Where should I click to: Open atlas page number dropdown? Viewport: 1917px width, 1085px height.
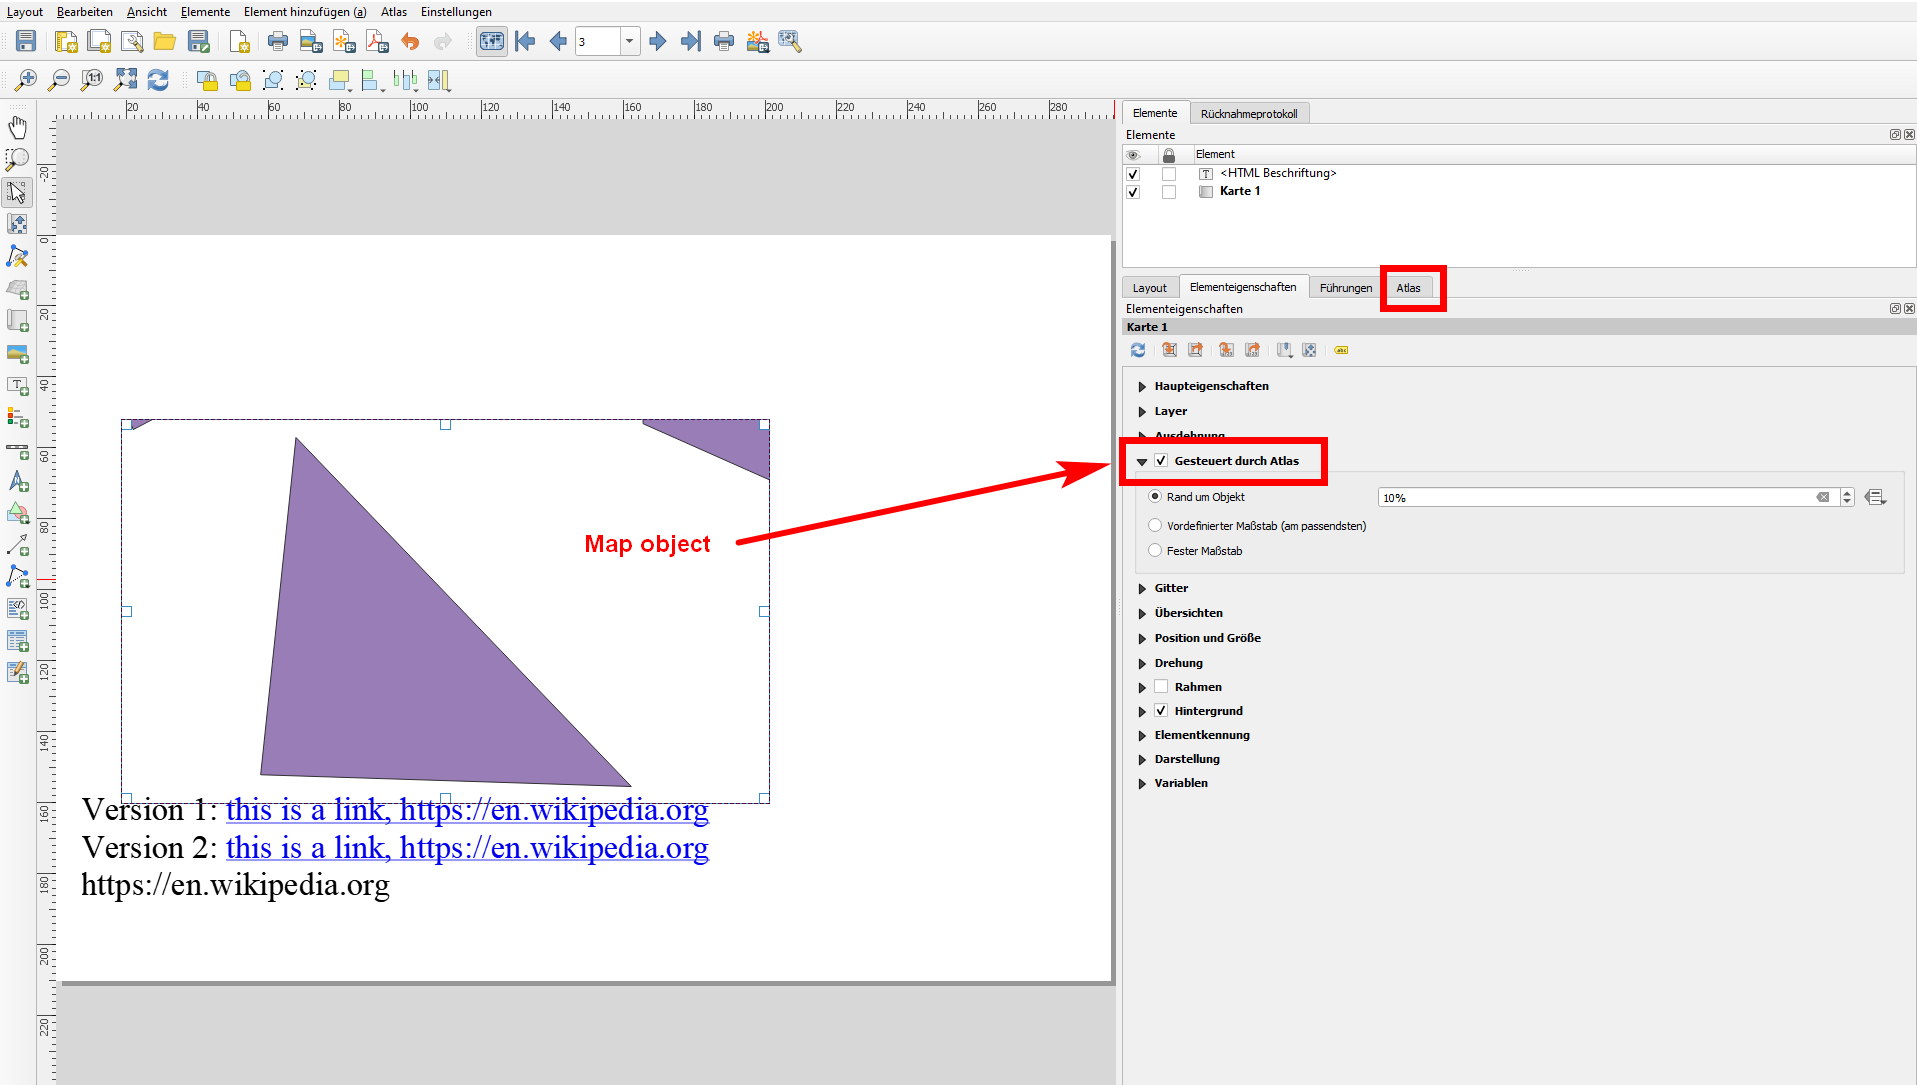coord(630,41)
